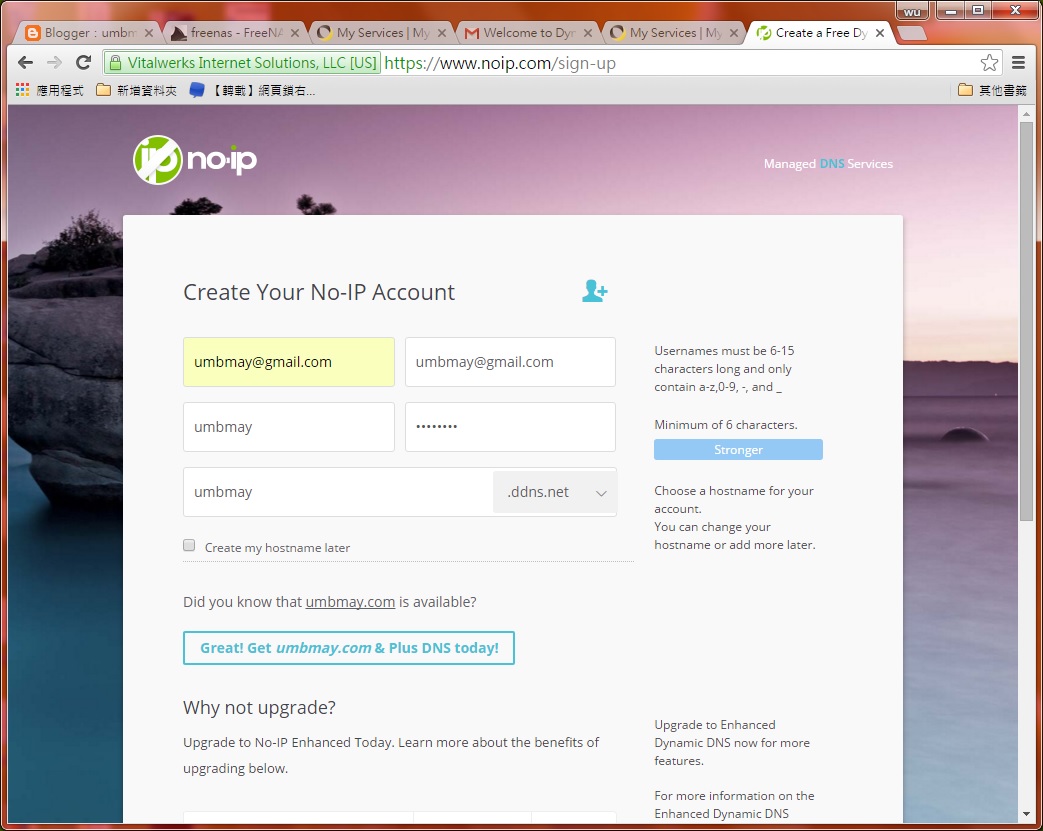Open the apps grid shortcut in bookmarks bar
The height and width of the screenshot is (831, 1043).
click(23, 90)
